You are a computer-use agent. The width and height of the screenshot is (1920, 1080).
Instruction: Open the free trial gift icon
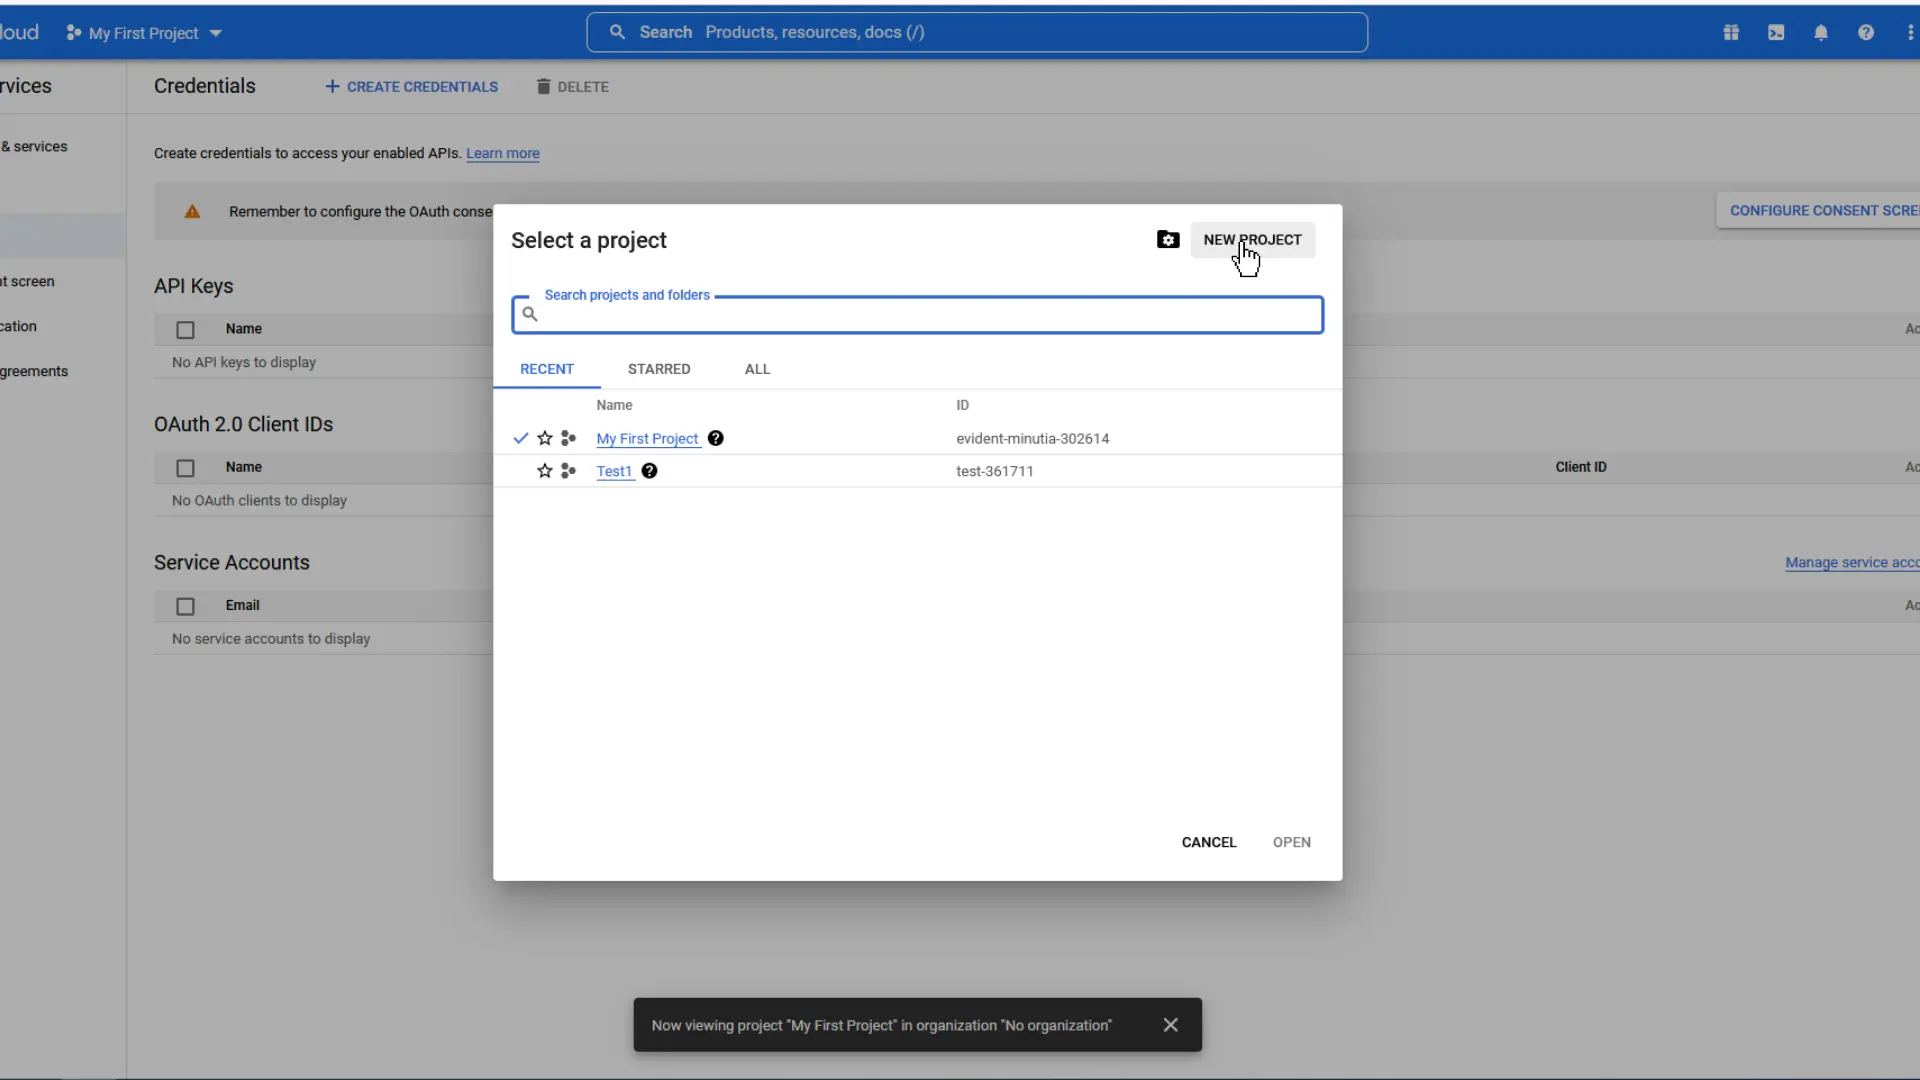[1731, 33]
